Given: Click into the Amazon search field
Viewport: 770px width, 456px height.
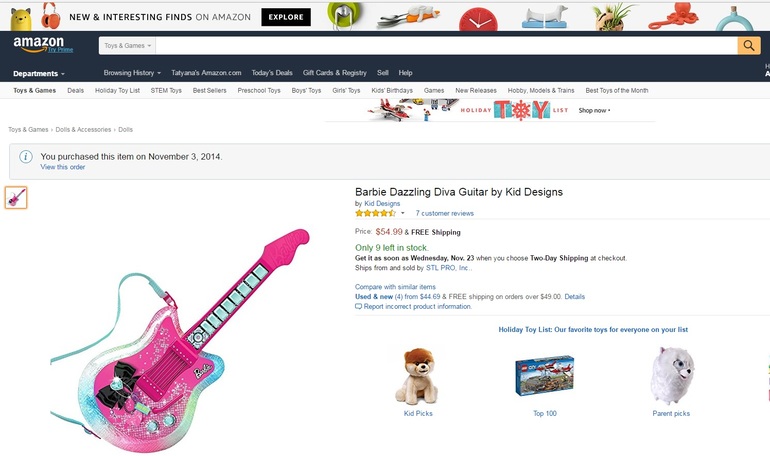Looking at the screenshot, I should 446,46.
